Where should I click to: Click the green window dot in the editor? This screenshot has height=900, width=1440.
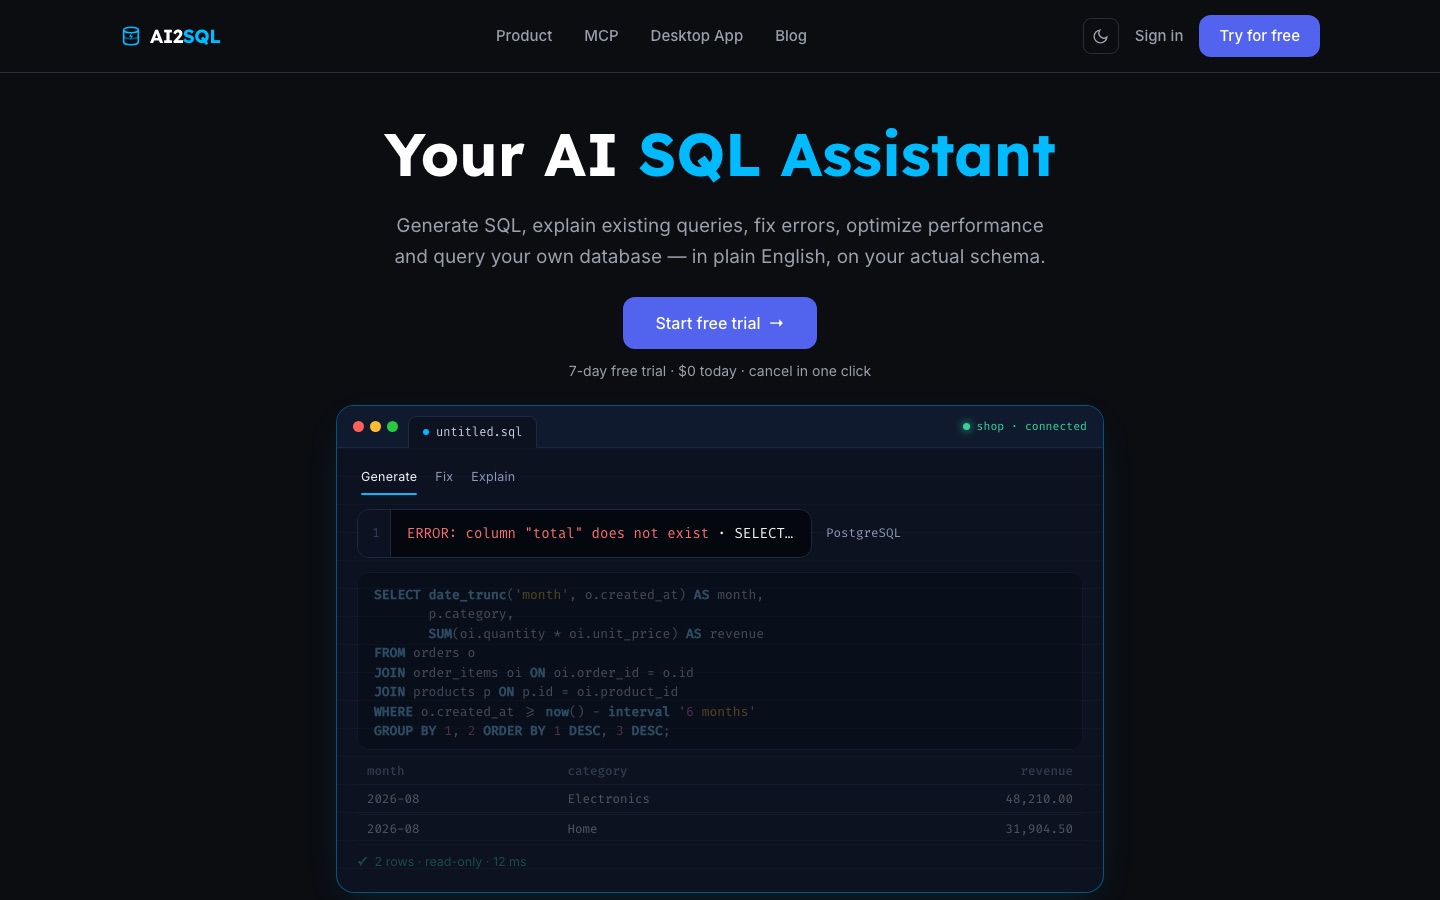click(x=392, y=426)
